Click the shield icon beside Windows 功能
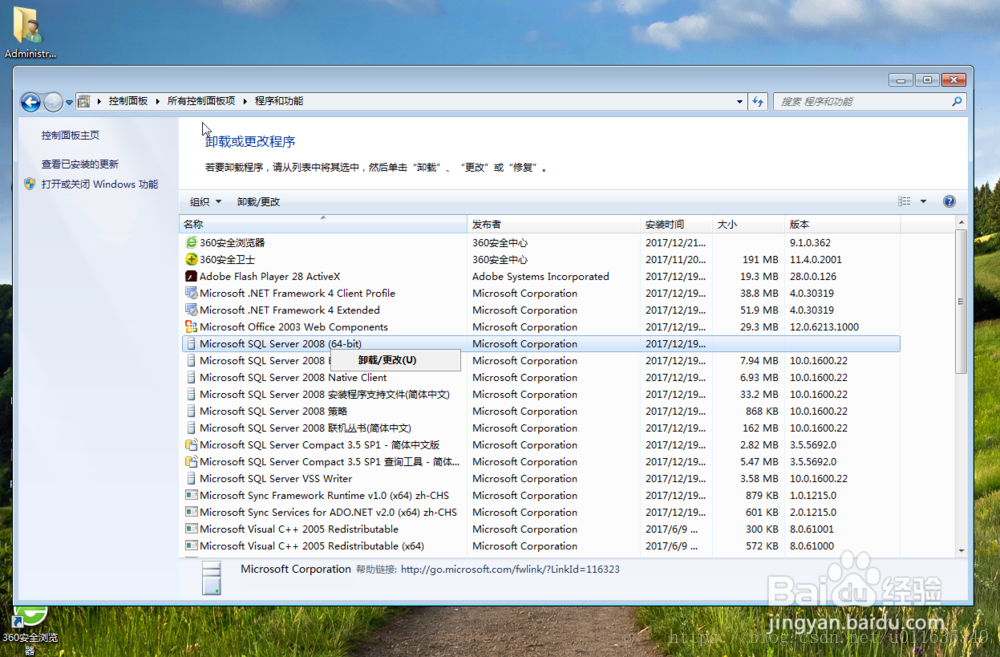 (29, 184)
